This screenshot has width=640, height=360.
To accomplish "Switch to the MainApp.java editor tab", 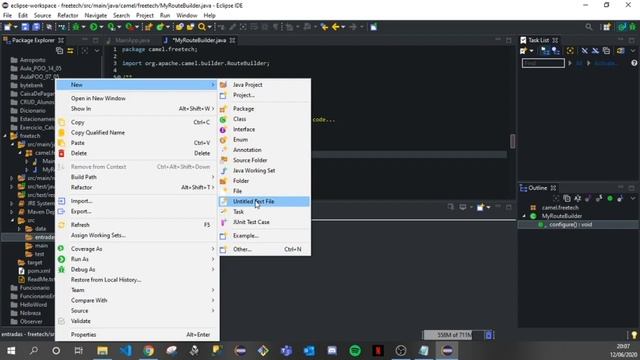I will (132, 40).
